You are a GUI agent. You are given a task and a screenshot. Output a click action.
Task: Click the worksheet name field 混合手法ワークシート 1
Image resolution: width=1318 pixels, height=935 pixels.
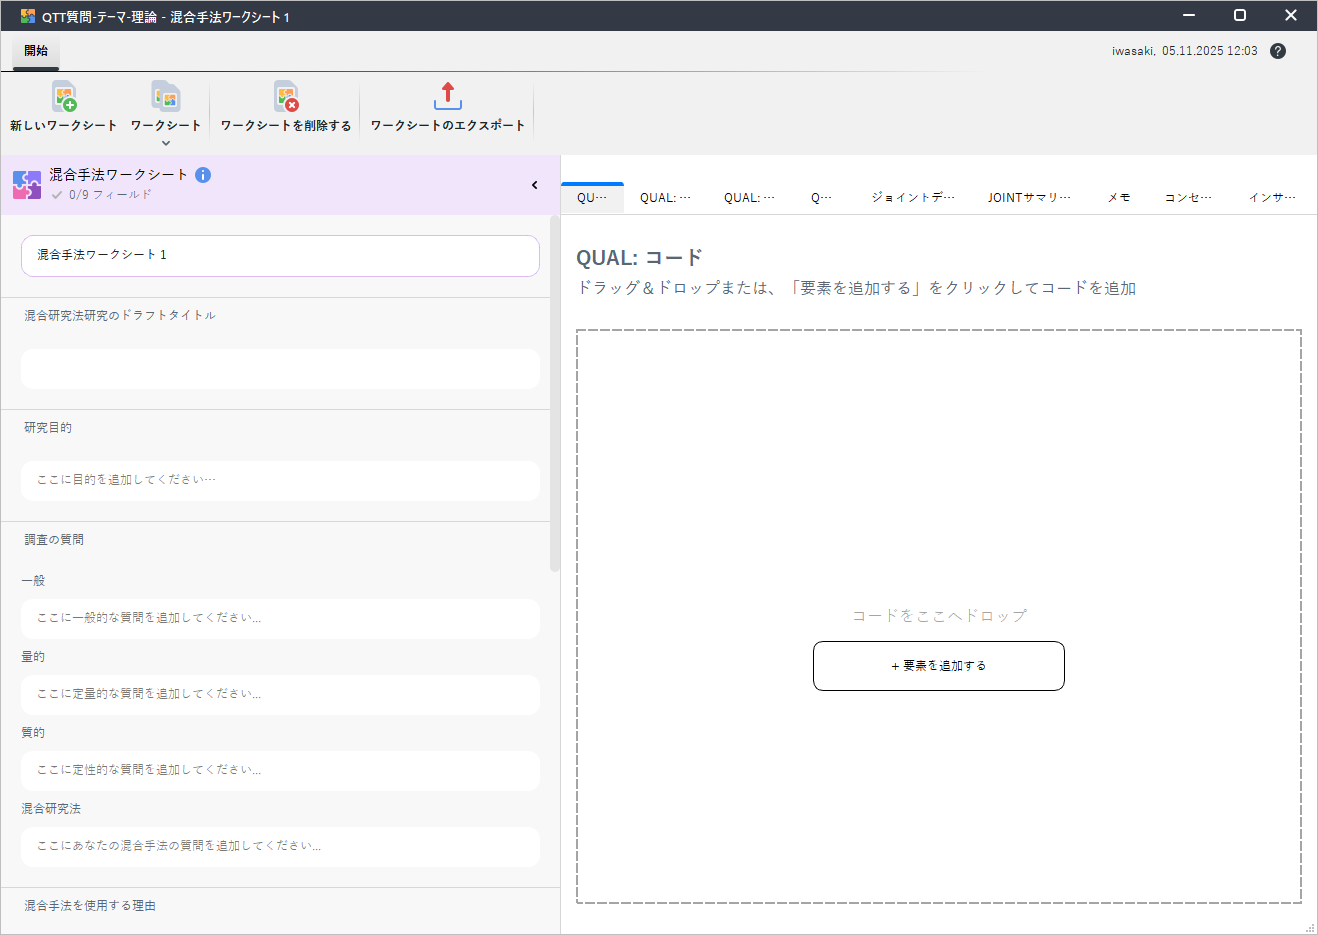coord(280,256)
